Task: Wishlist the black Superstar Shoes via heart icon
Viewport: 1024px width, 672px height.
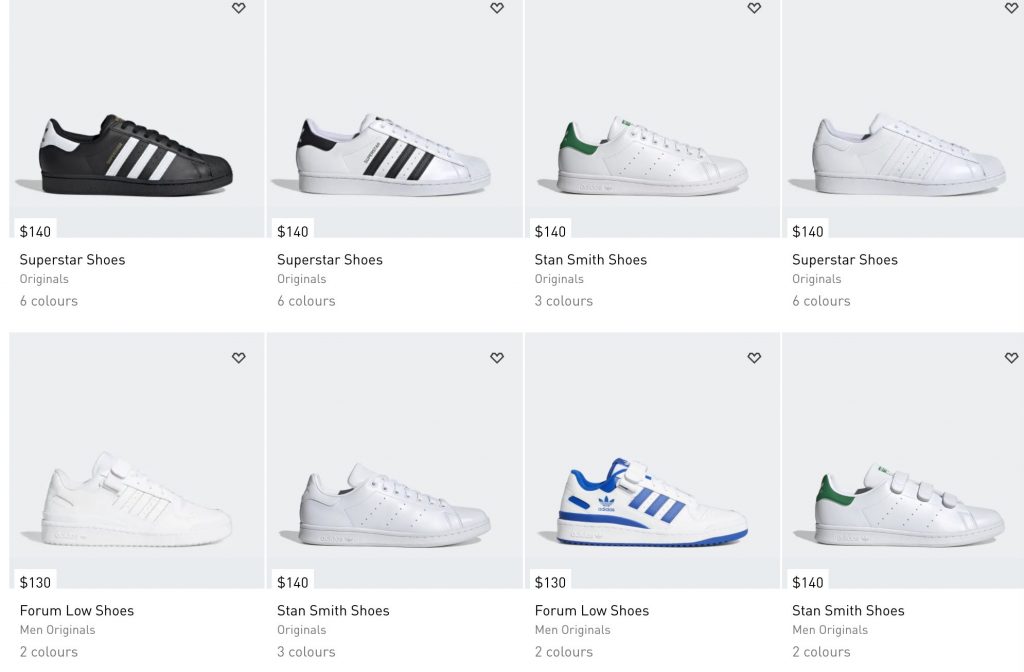Action: click(238, 8)
